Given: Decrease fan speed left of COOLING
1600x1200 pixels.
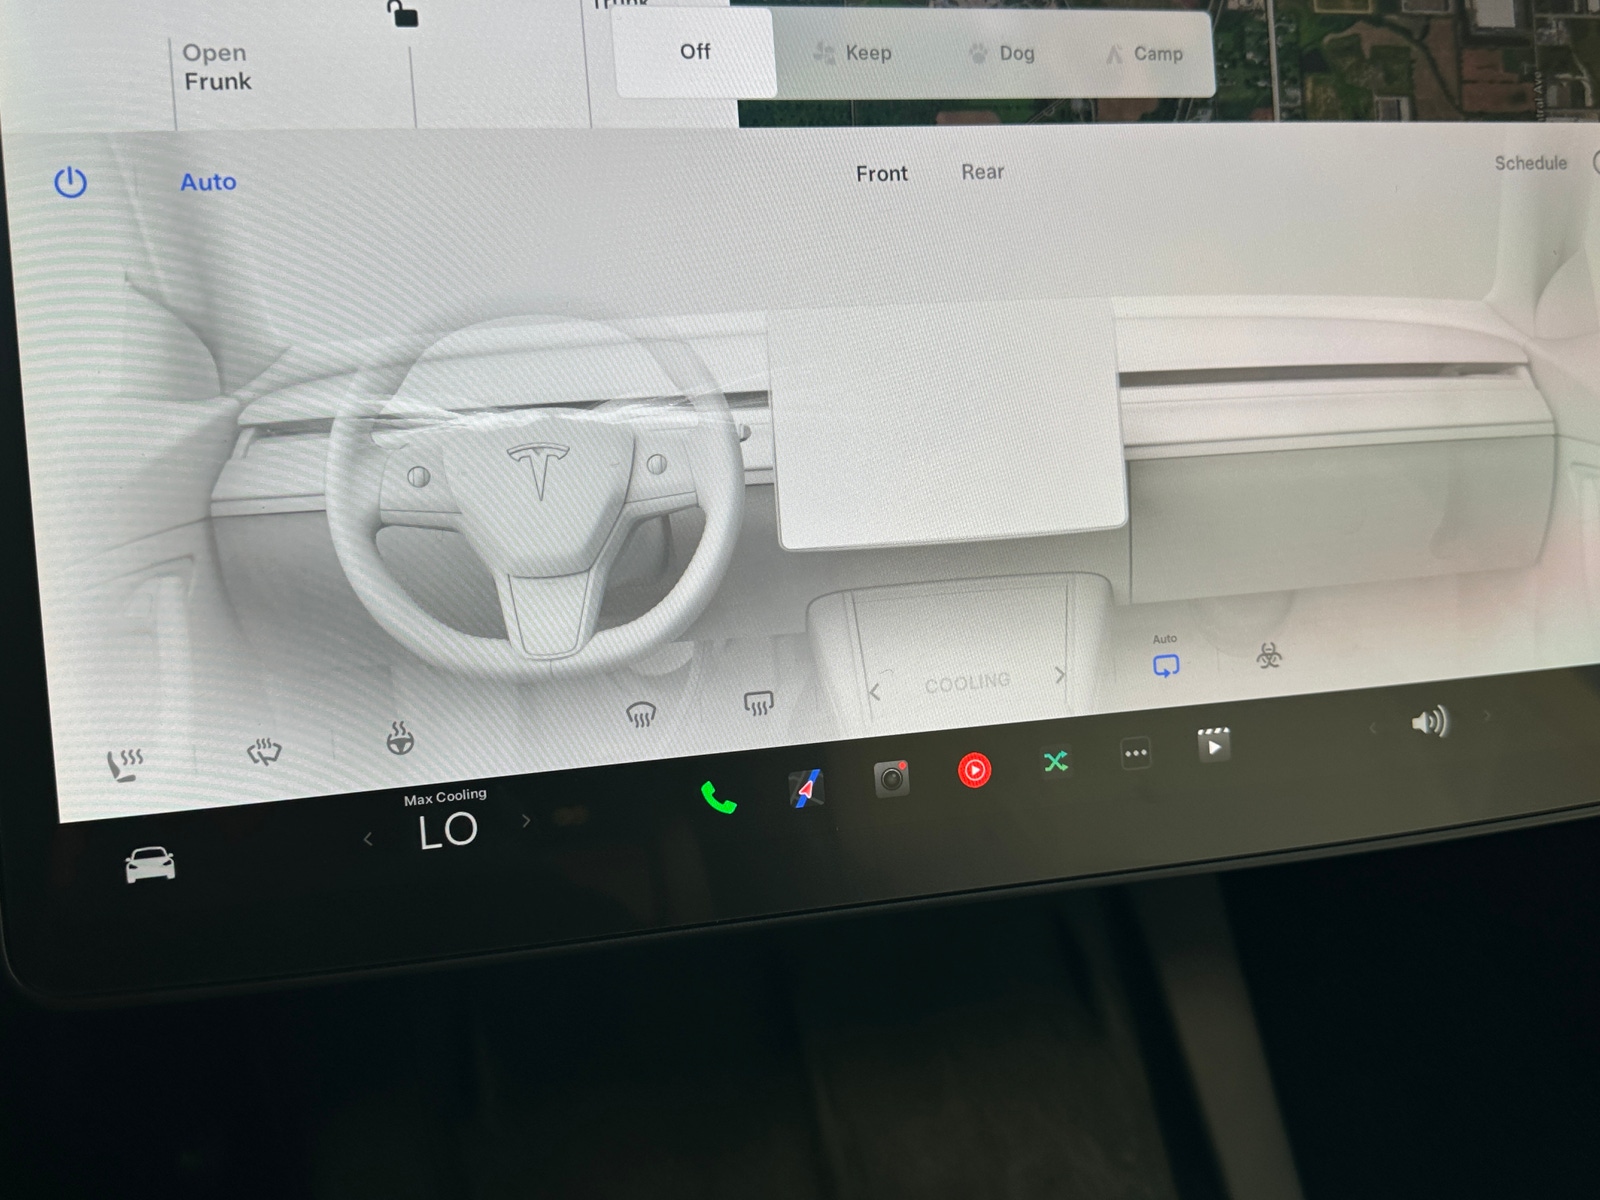Looking at the screenshot, I should pos(875,692).
